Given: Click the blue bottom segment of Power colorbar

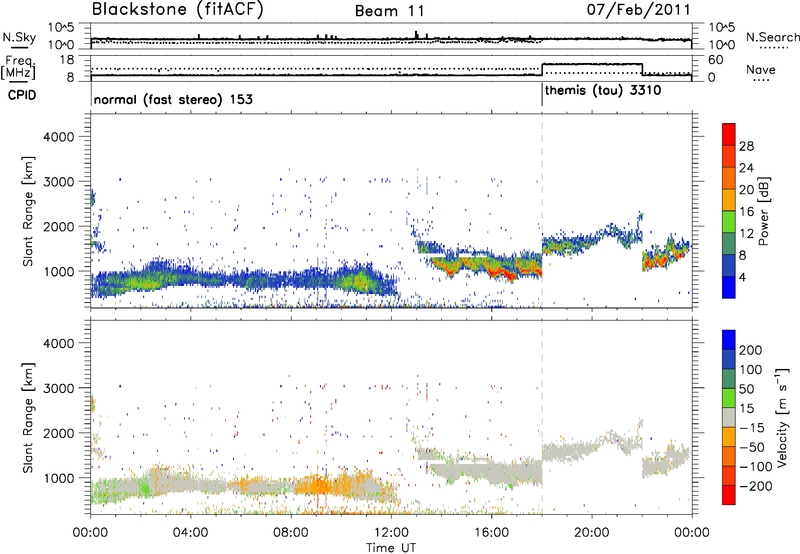Looking at the screenshot, I should pos(729,287).
